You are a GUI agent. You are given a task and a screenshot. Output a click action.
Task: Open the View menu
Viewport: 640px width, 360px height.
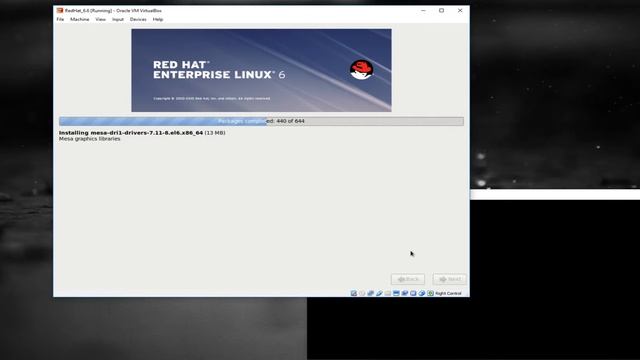(x=100, y=19)
